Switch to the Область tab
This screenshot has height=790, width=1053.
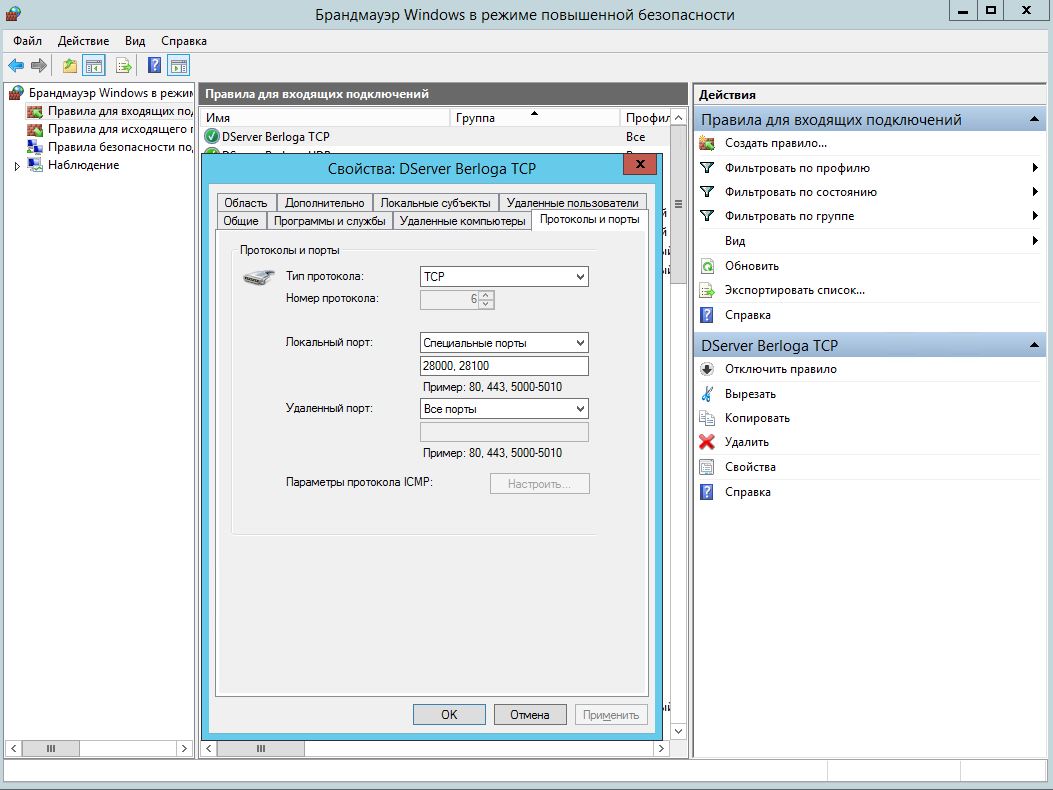click(x=246, y=203)
